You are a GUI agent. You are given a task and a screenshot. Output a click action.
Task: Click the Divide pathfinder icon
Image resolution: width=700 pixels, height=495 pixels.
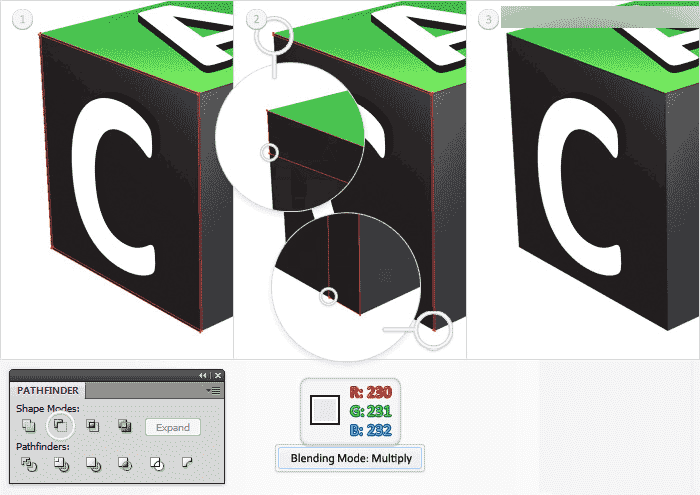(x=29, y=464)
